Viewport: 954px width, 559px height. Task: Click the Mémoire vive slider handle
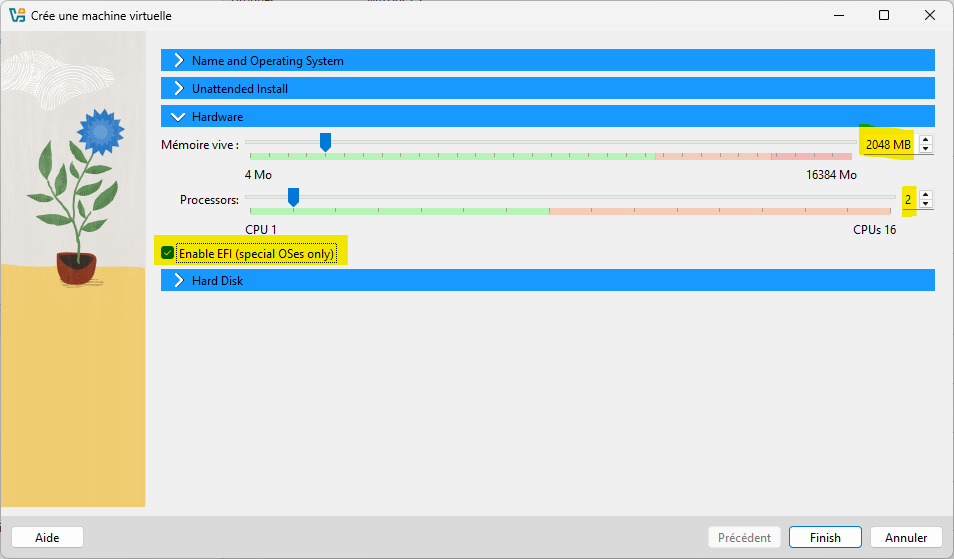326,142
